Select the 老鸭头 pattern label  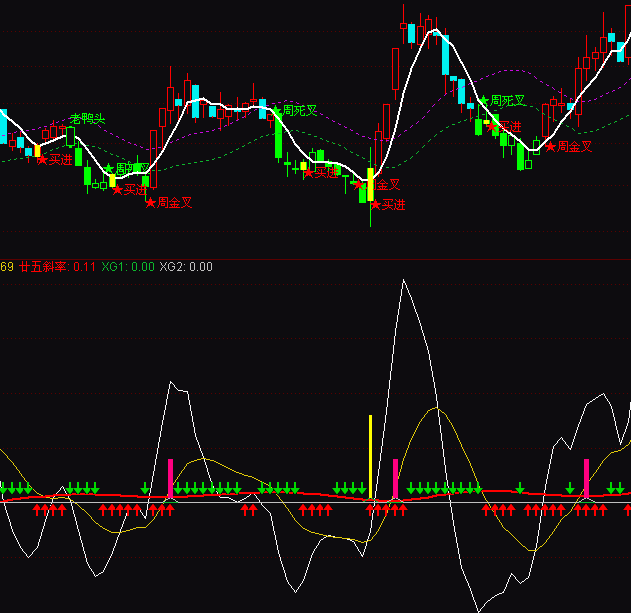88,119
